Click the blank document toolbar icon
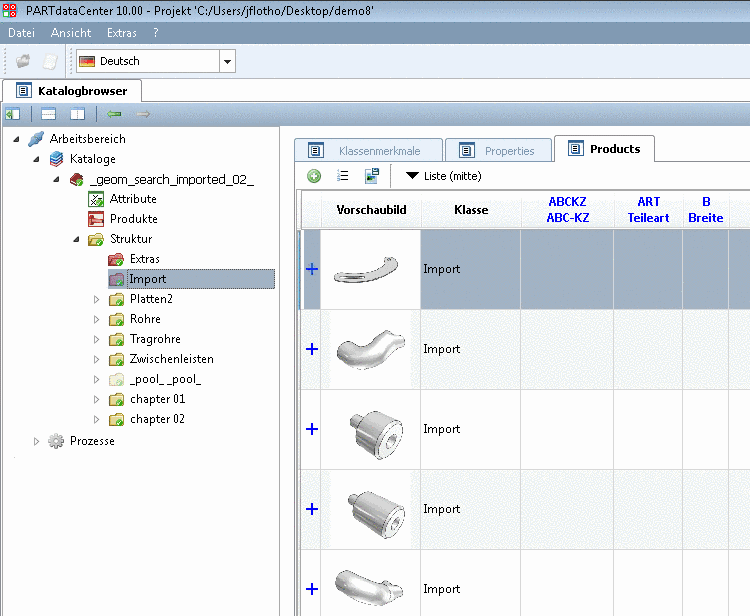 tap(50, 61)
